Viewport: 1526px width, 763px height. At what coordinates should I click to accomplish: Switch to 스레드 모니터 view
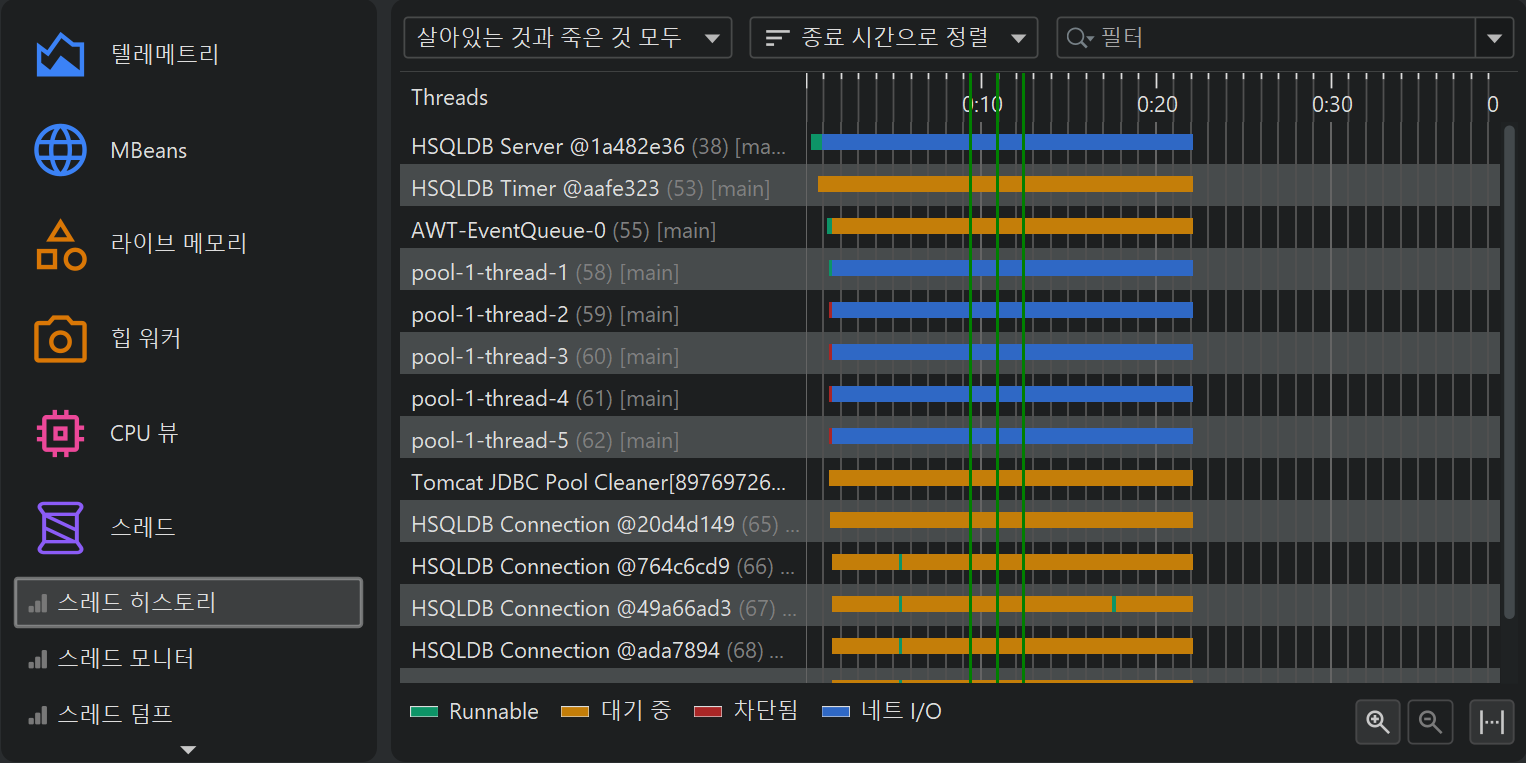click(x=125, y=658)
